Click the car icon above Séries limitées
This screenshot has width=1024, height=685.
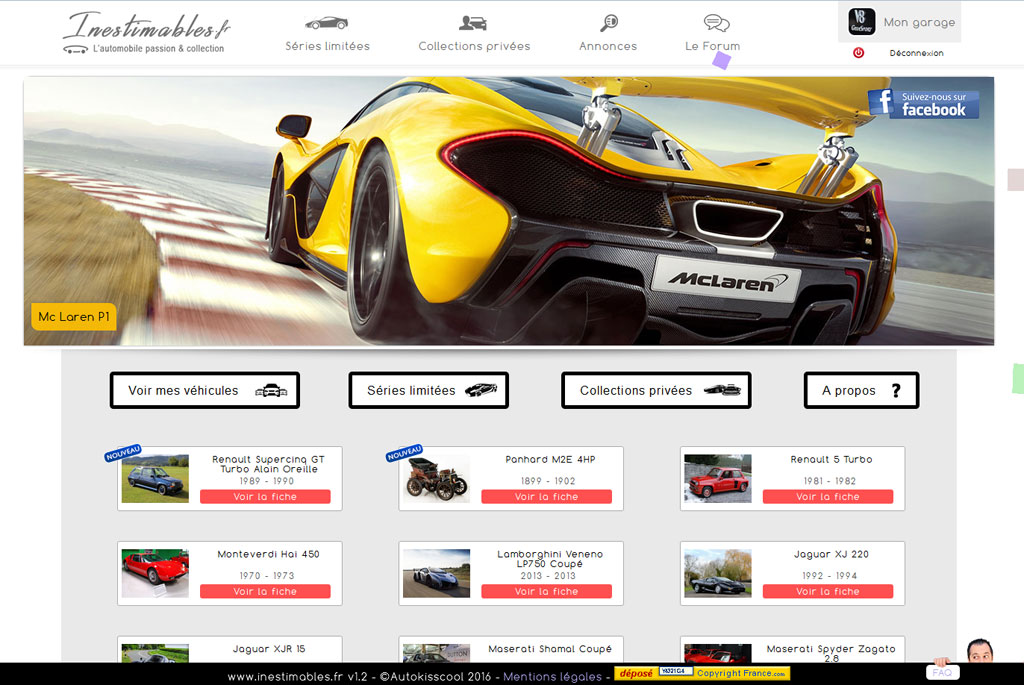(327, 24)
